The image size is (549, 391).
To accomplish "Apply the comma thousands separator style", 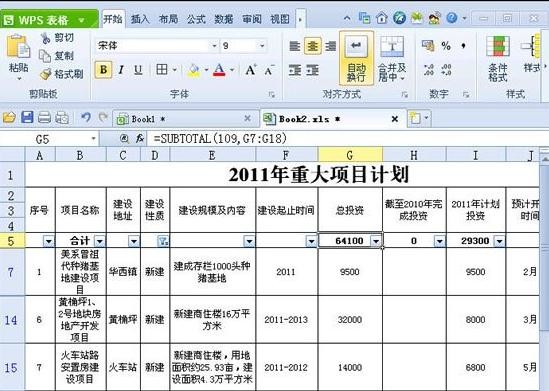I will tap(464, 46).
